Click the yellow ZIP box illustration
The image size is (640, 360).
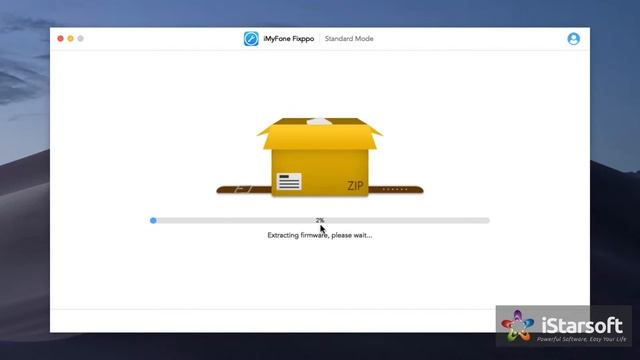click(x=320, y=157)
